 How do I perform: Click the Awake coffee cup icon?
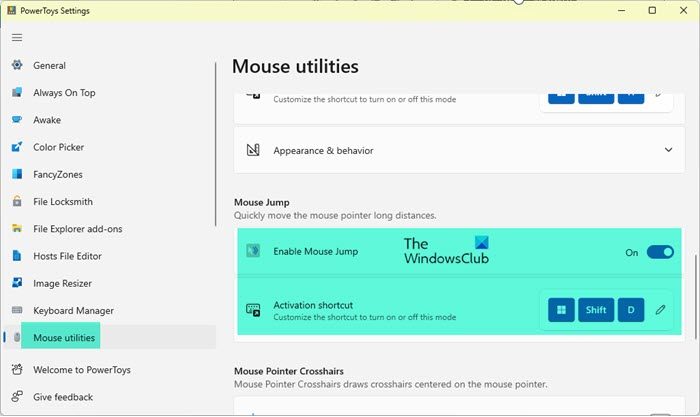(17, 120)
